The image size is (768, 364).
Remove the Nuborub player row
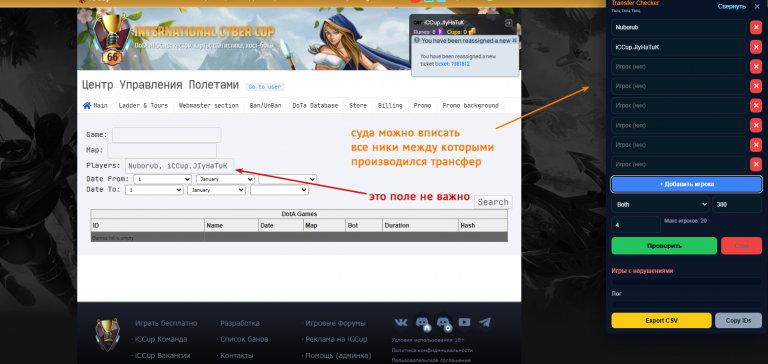[756, 27]
